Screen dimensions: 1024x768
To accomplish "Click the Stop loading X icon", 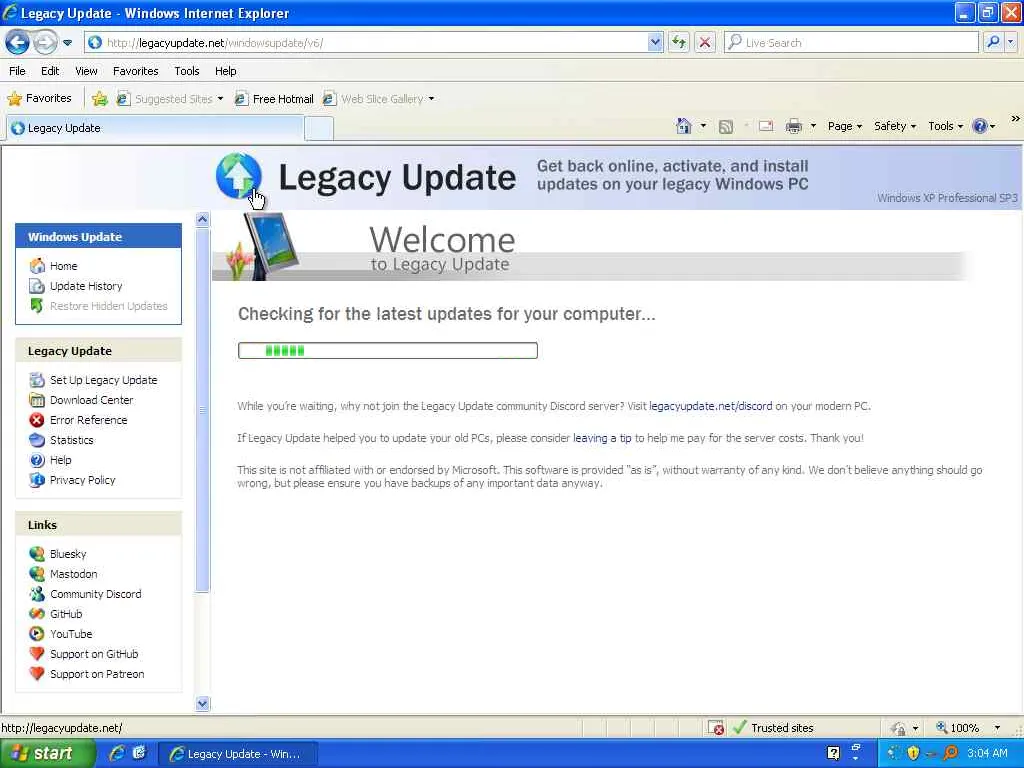I will [705, 42].
